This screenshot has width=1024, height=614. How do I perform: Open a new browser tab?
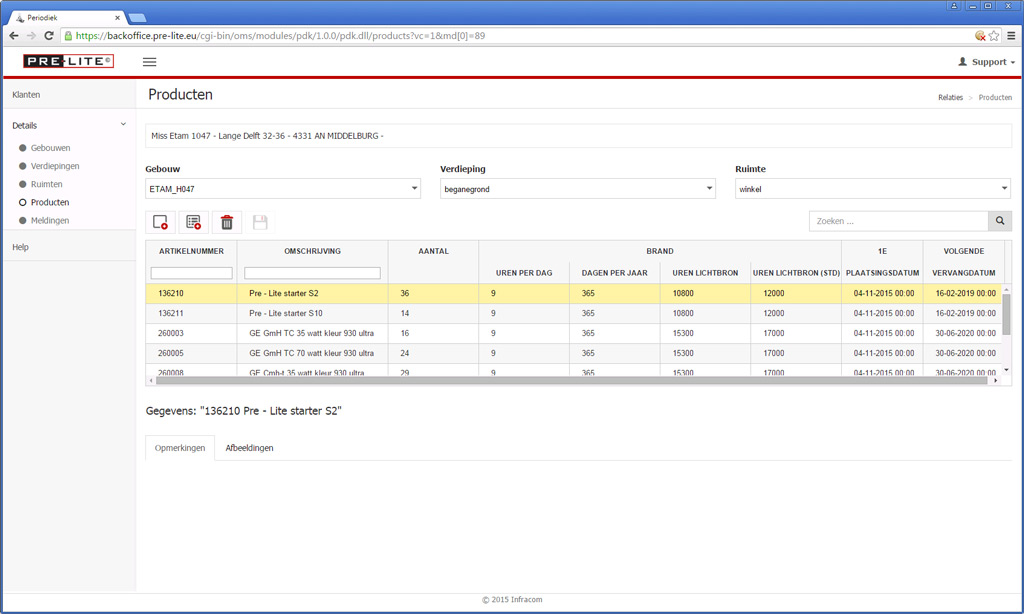pyautogui.click(x=137, y=18)
